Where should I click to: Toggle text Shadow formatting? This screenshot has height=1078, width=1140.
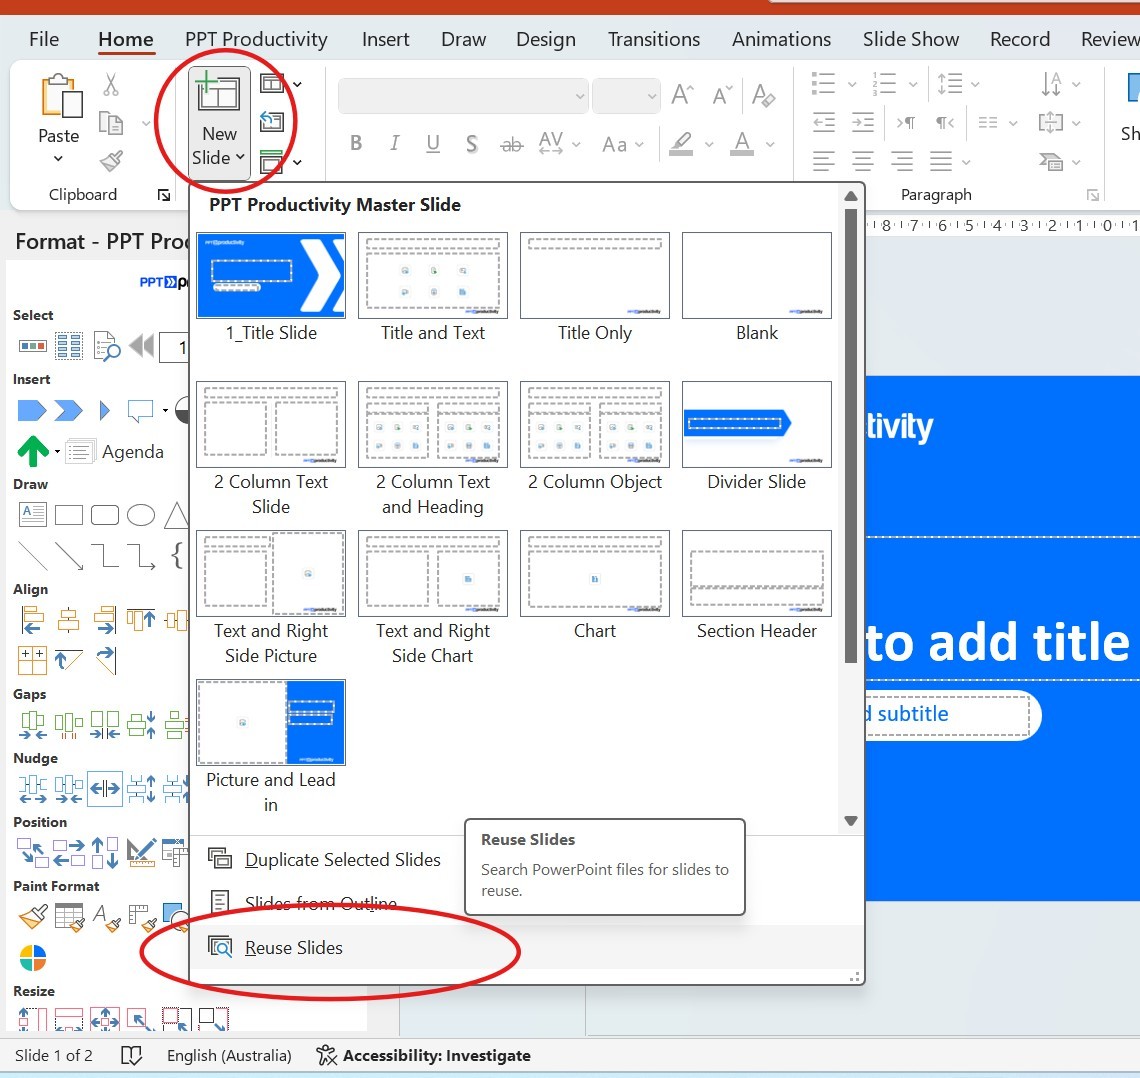pos(472,144)
